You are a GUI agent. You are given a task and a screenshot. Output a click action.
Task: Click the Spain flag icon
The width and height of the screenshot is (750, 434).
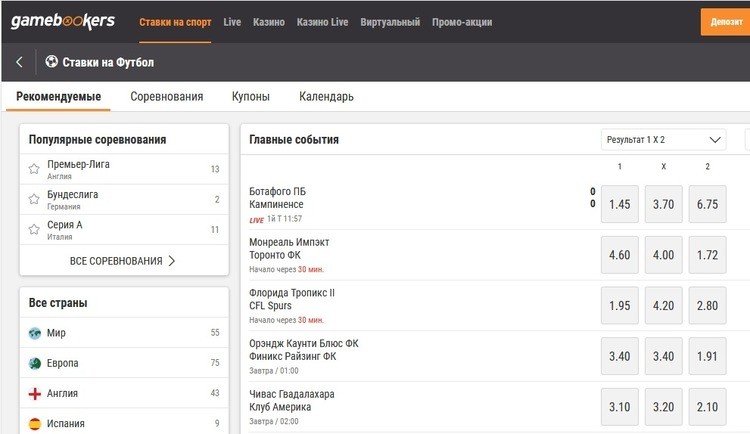35,423
